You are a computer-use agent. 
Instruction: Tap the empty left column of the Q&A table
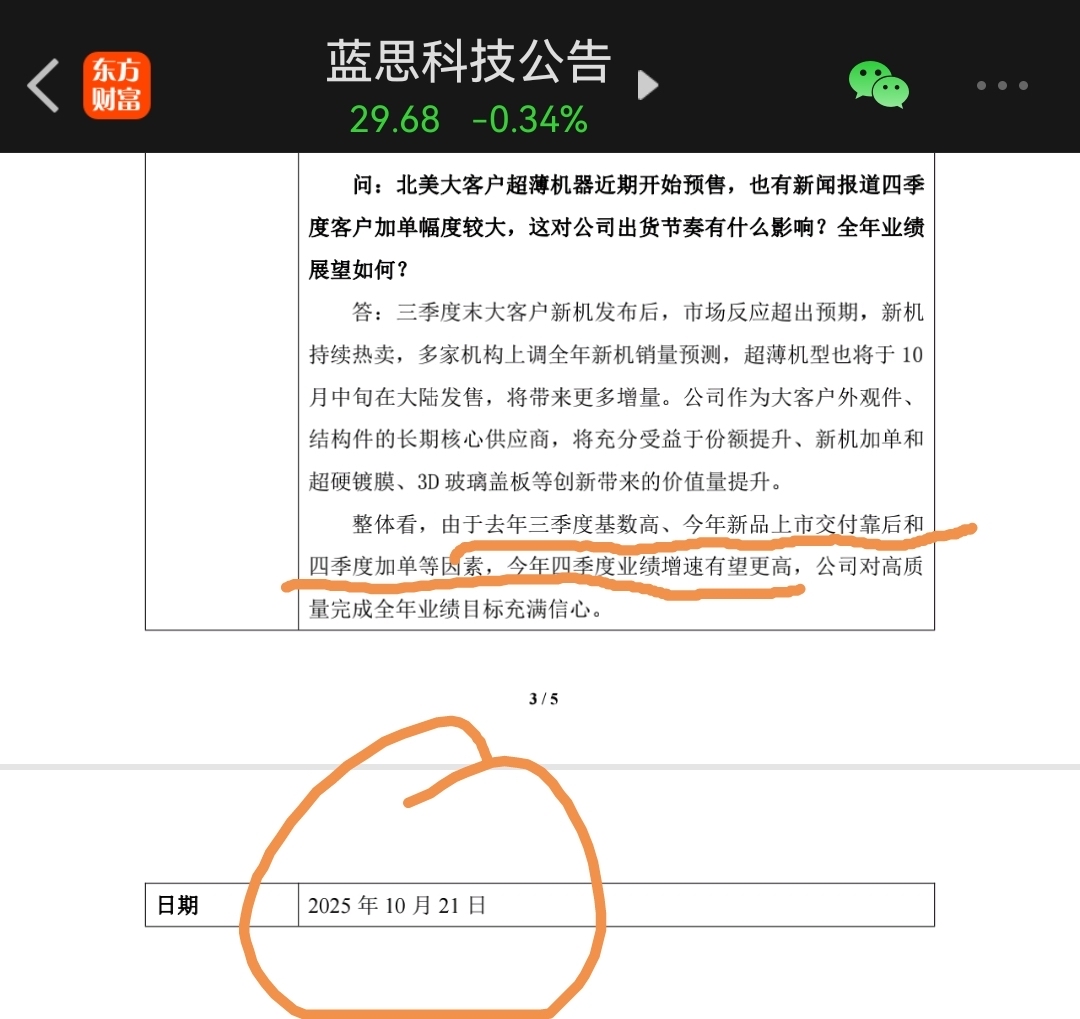(222, 391)
